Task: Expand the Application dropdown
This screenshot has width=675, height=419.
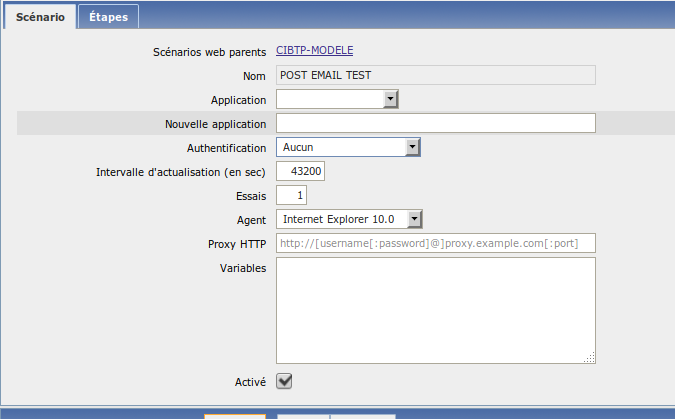Action: click(391, 99)
